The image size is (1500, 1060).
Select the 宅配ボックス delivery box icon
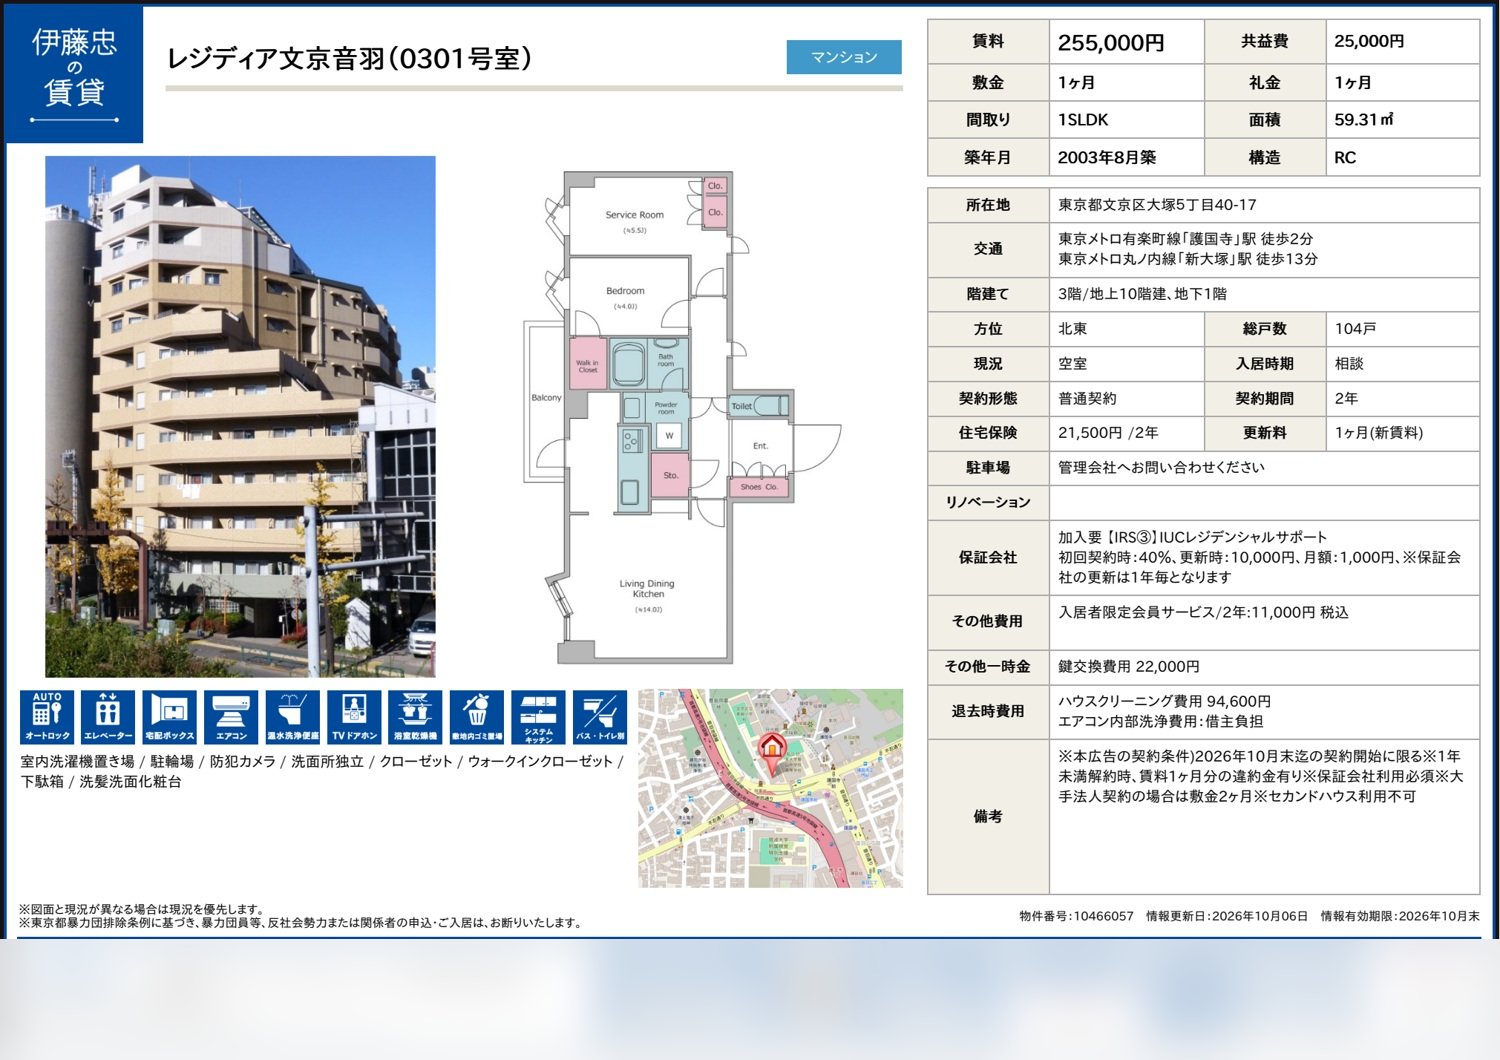(169, 717)
